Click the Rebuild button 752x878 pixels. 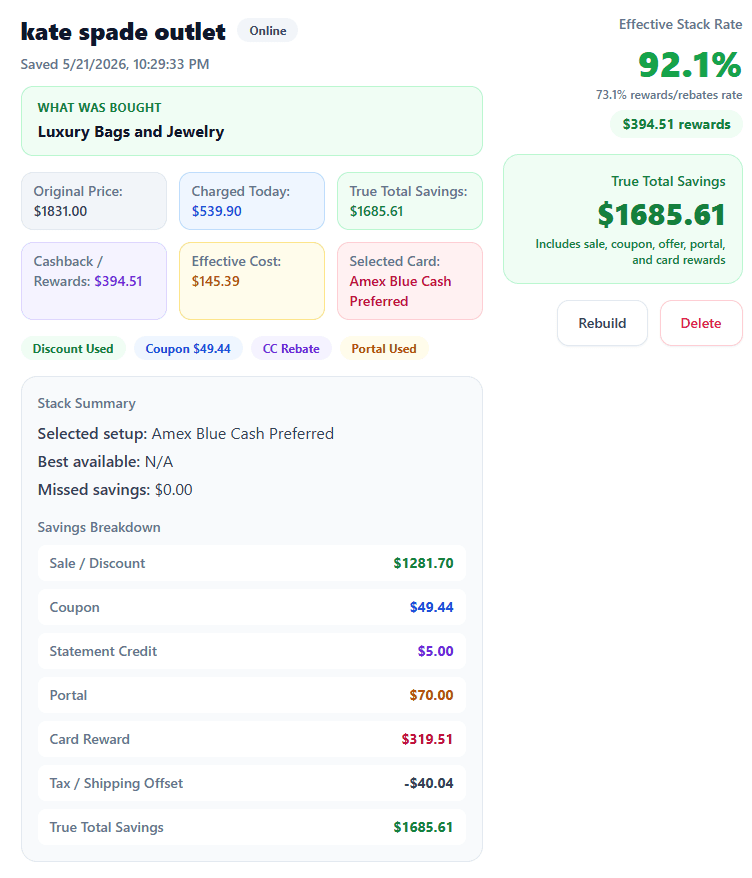(602, 323)
